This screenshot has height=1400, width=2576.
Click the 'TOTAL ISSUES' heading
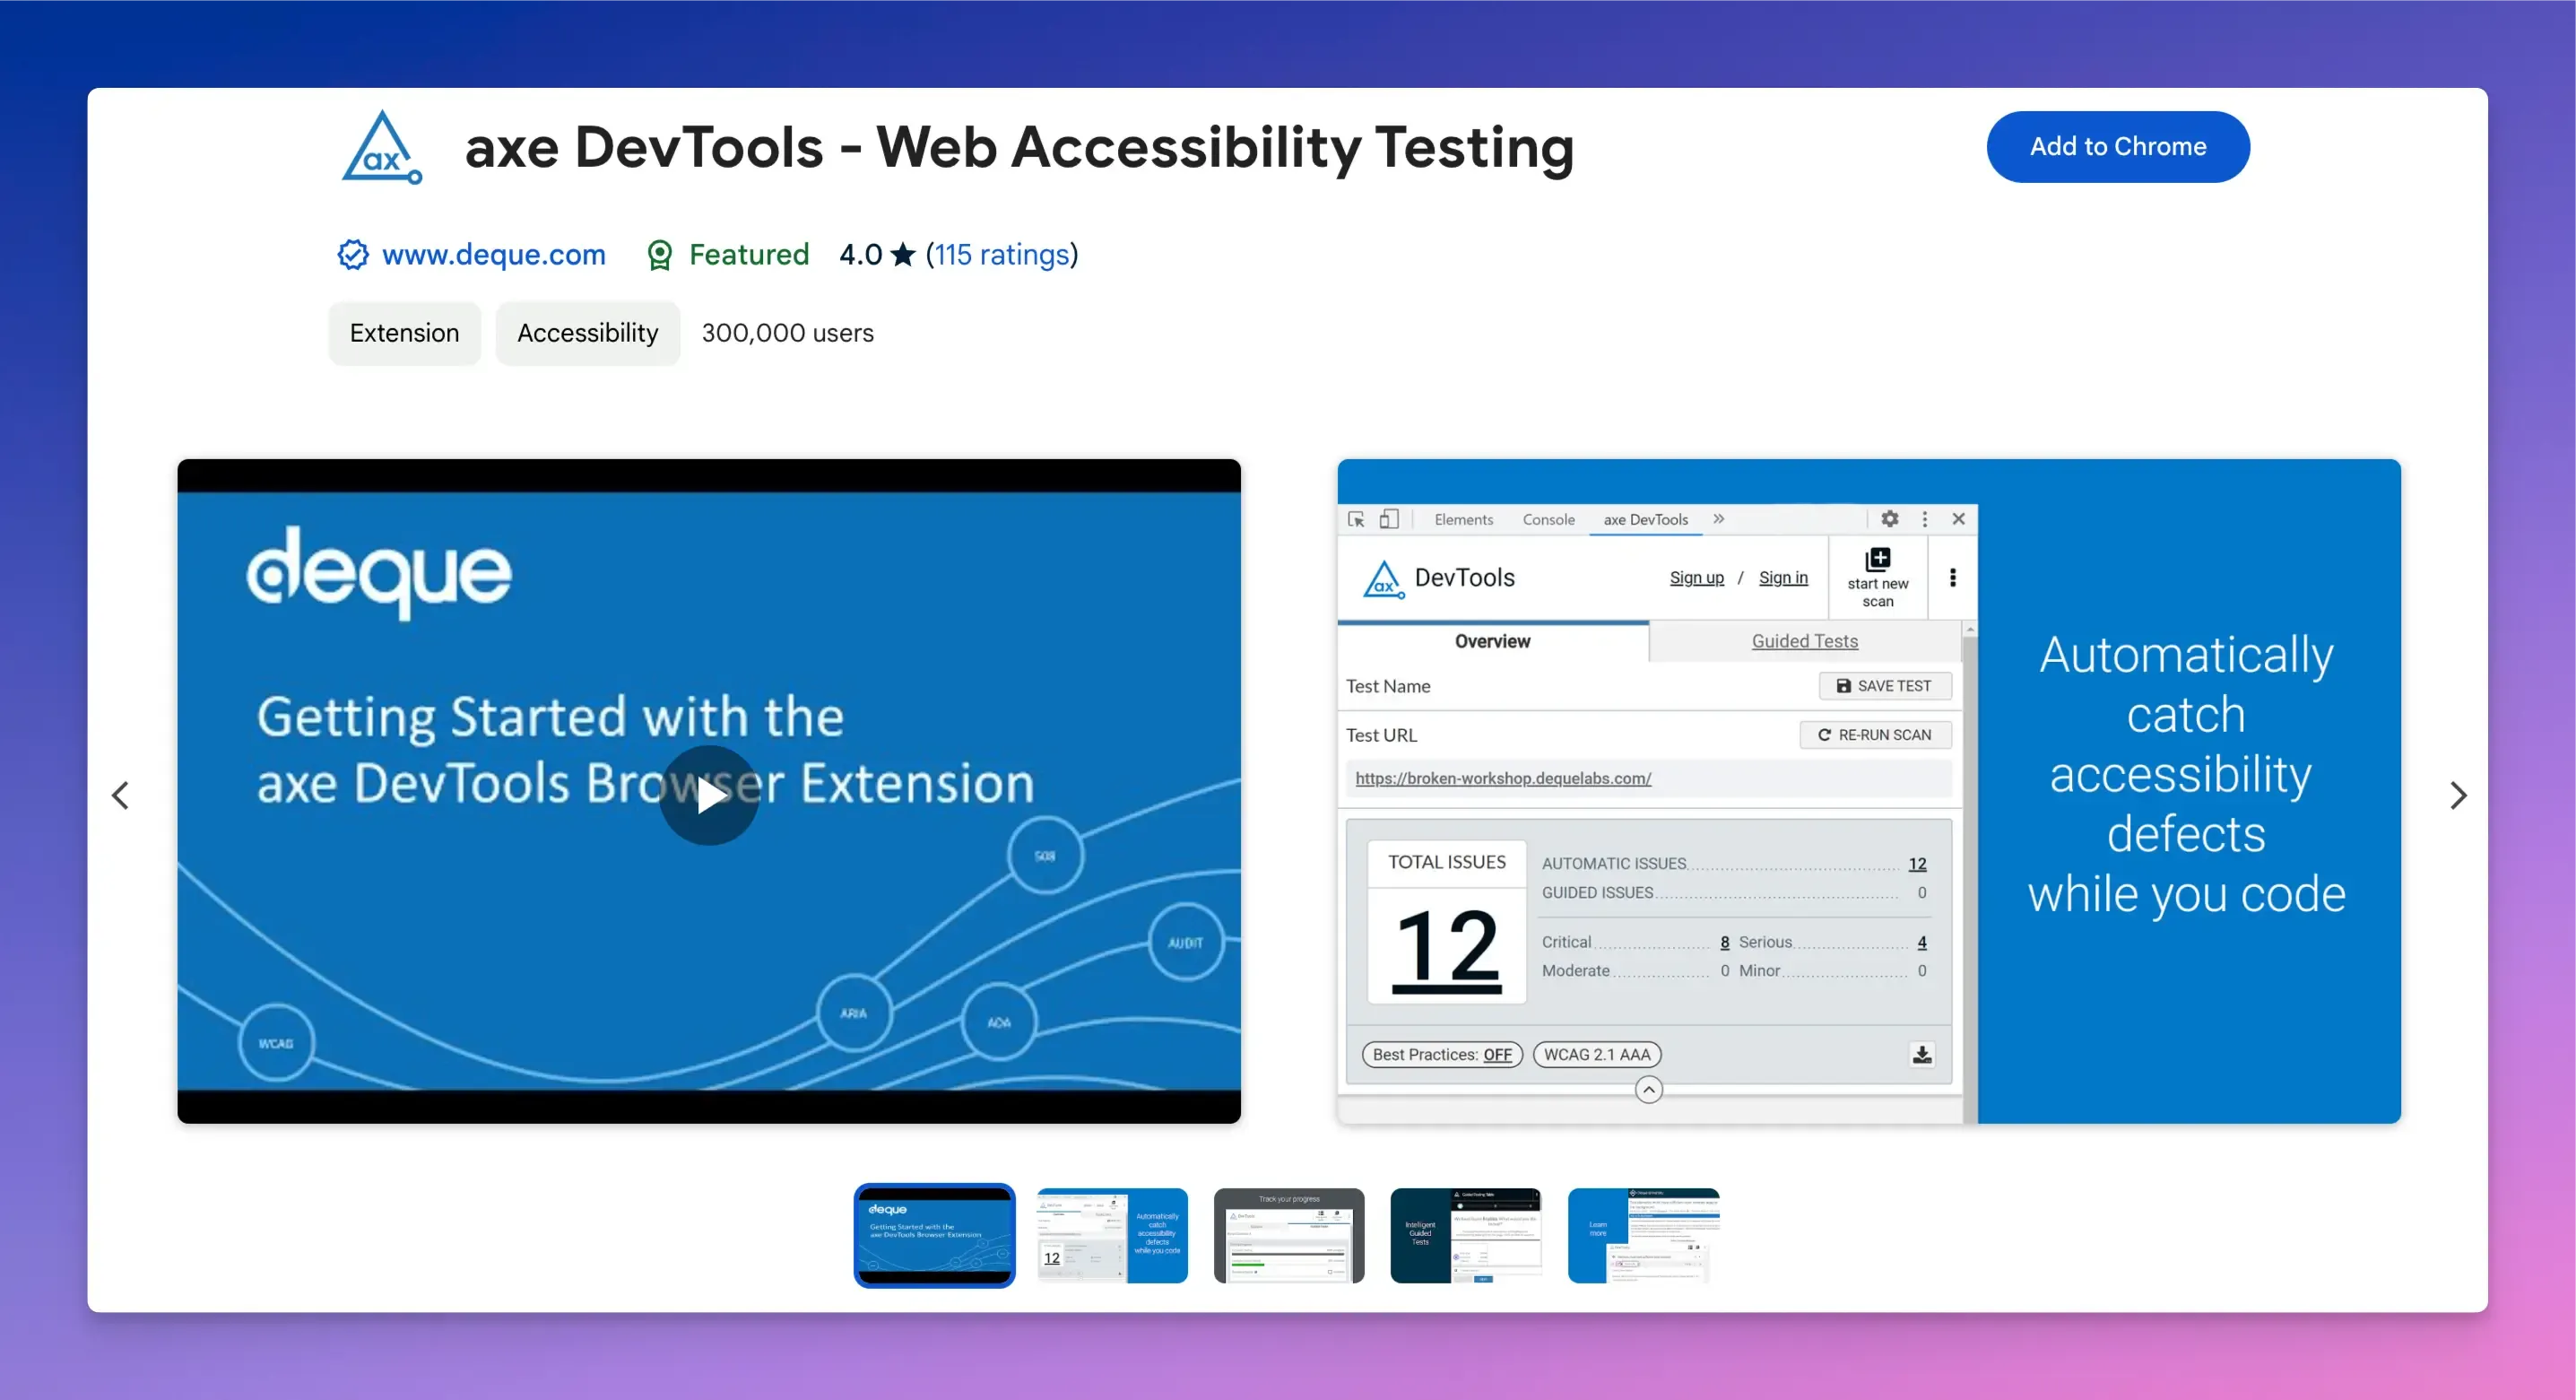pyautogui.click(x=1446, y=862)
